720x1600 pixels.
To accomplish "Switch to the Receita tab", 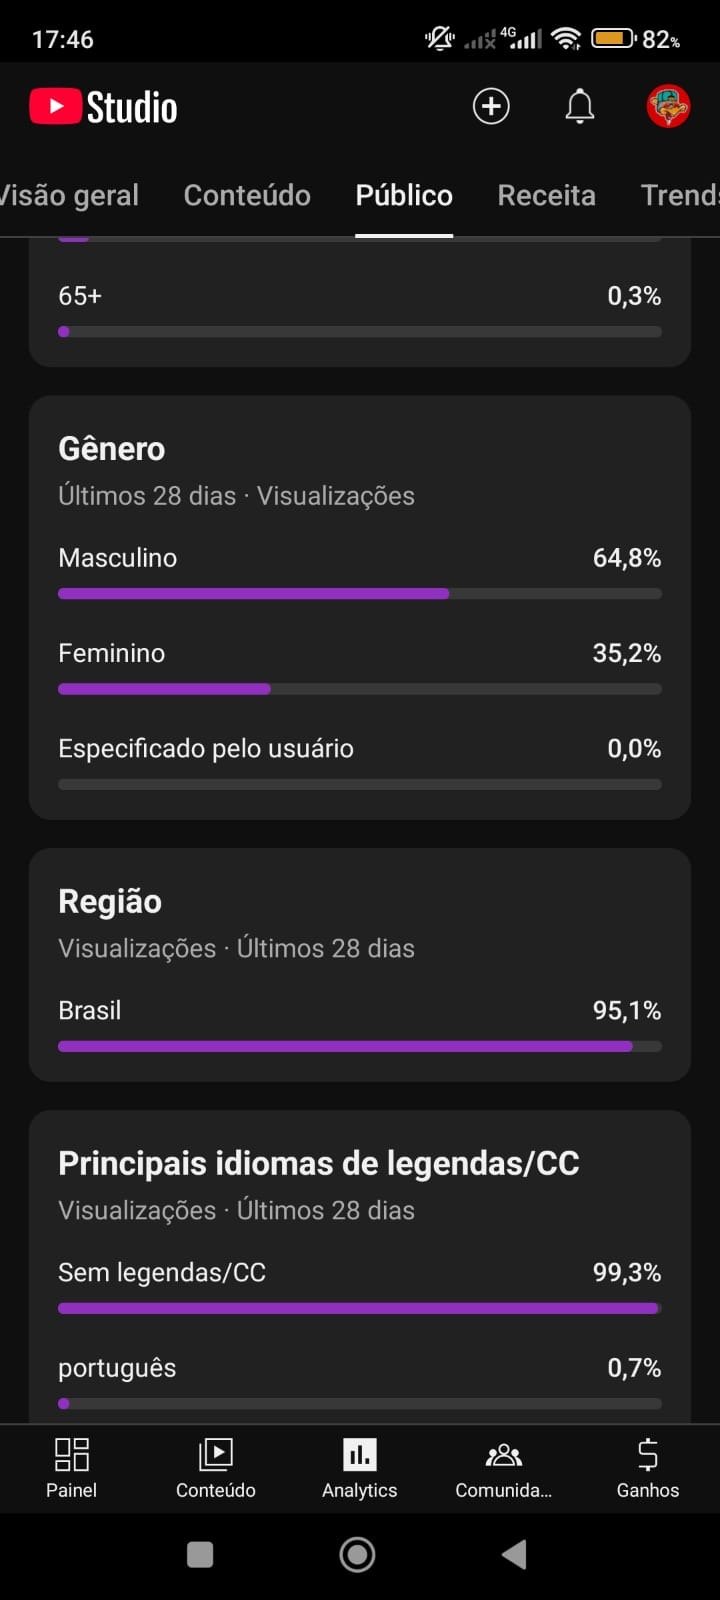I will [546, 195].
